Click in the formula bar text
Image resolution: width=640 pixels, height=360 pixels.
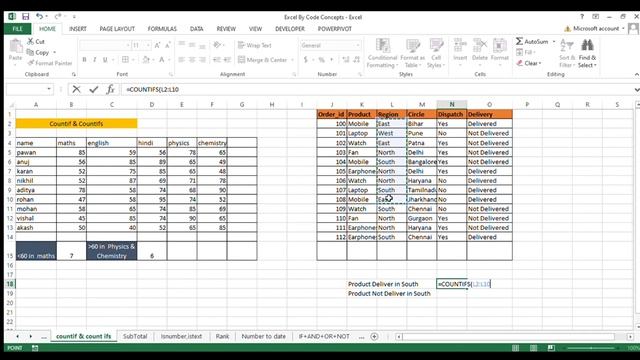[153, 89]
